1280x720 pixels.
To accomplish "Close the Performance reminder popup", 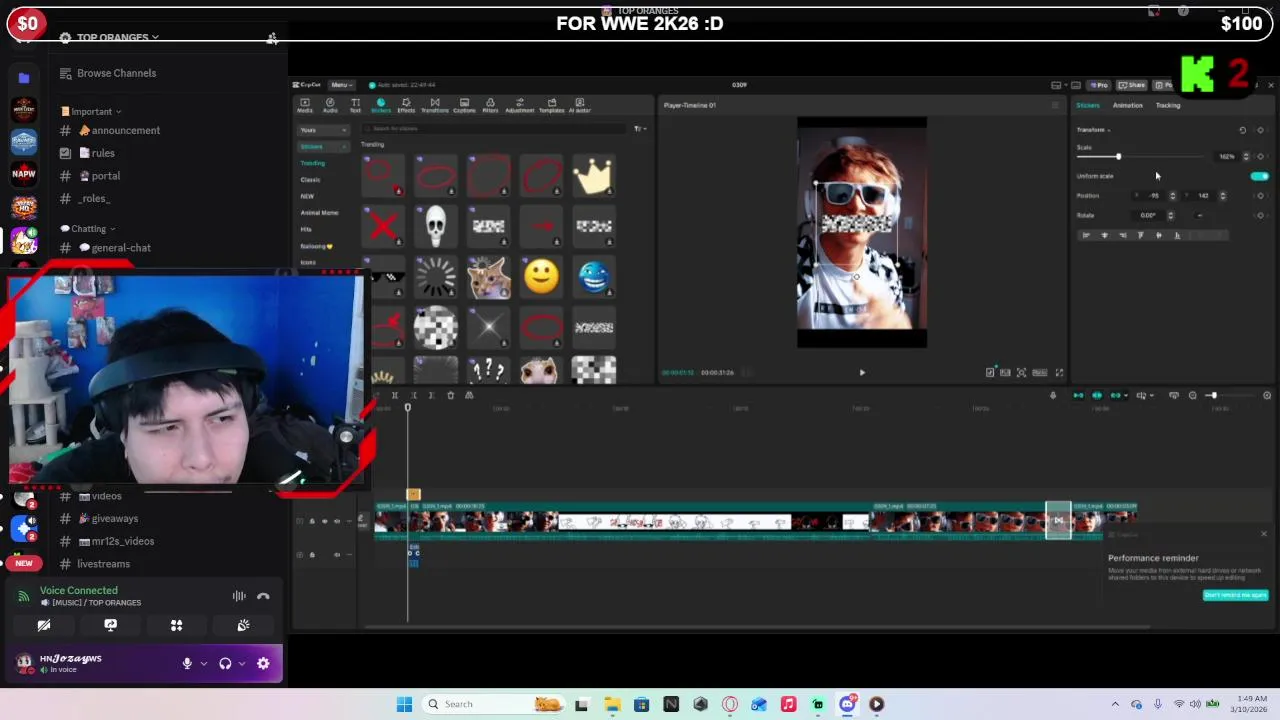I will click(1263, 534).
